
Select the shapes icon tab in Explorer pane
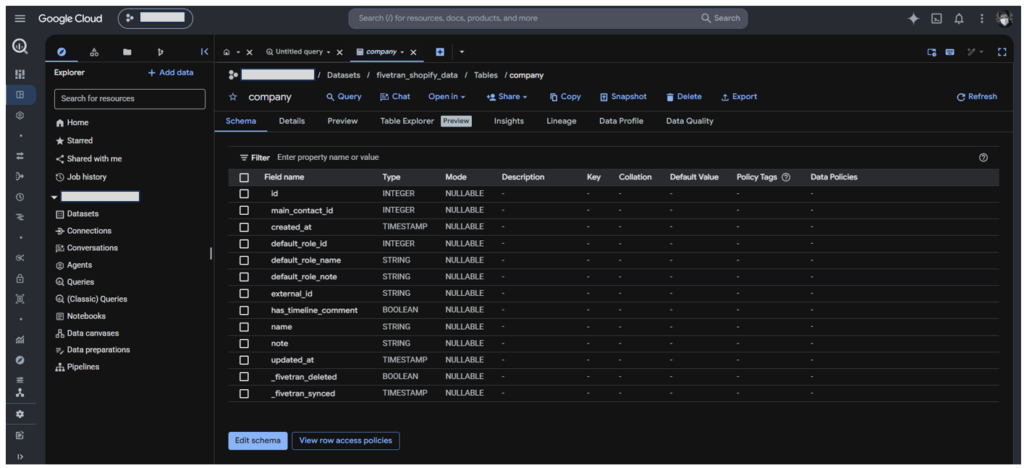94,52
